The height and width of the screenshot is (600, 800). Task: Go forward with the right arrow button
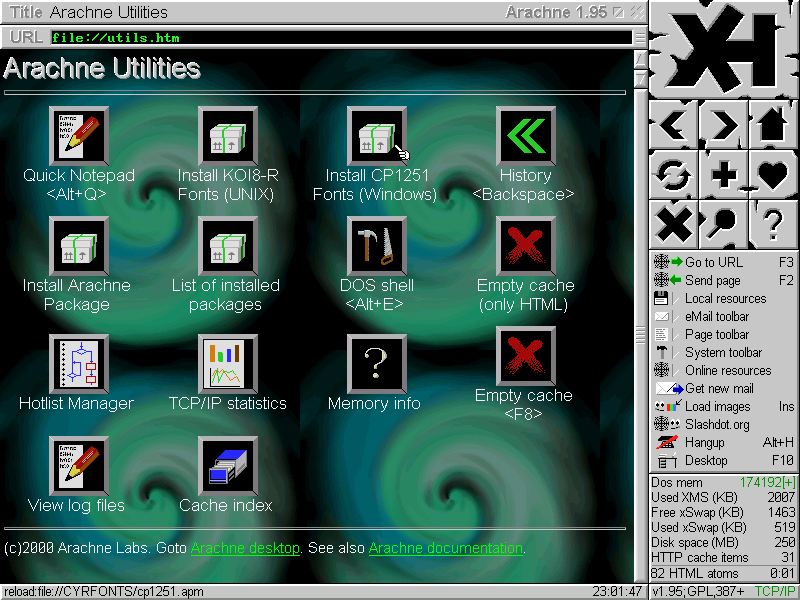coord(723,124)
